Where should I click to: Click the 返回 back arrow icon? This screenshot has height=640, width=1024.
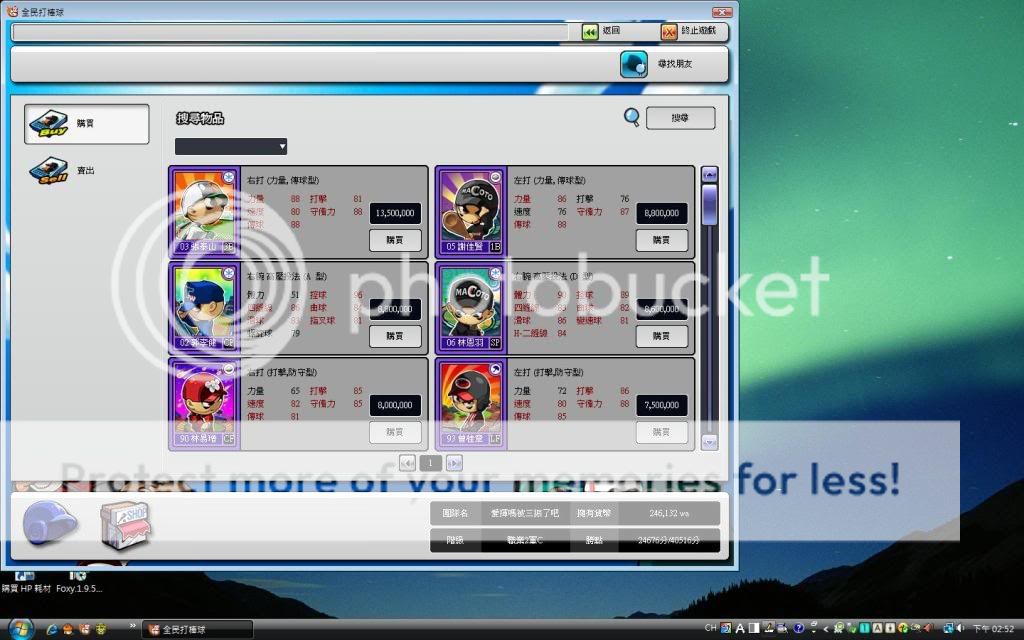point(591,32)
